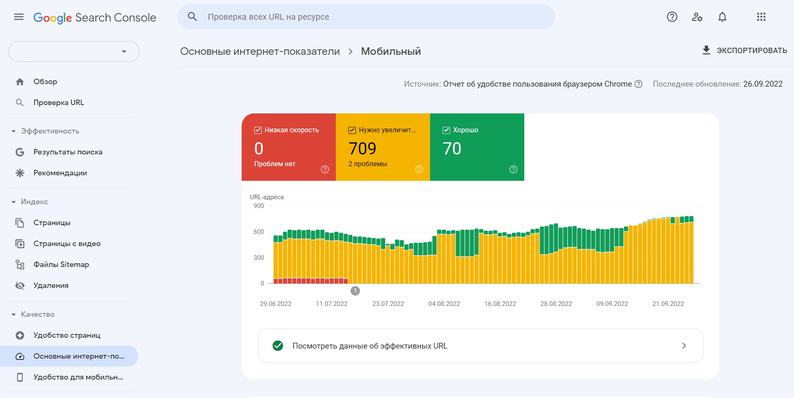Image resolution: width=794 pixels, height=398 pixels.
Task: Click the mobile usability phone icon
Action: click(20, 377)
